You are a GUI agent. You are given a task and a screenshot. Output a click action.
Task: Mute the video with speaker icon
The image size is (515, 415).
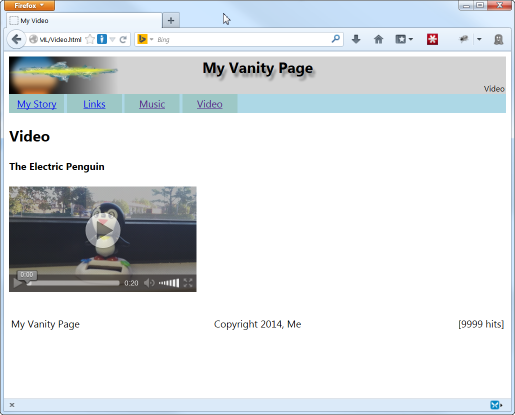tap(149, 283)
